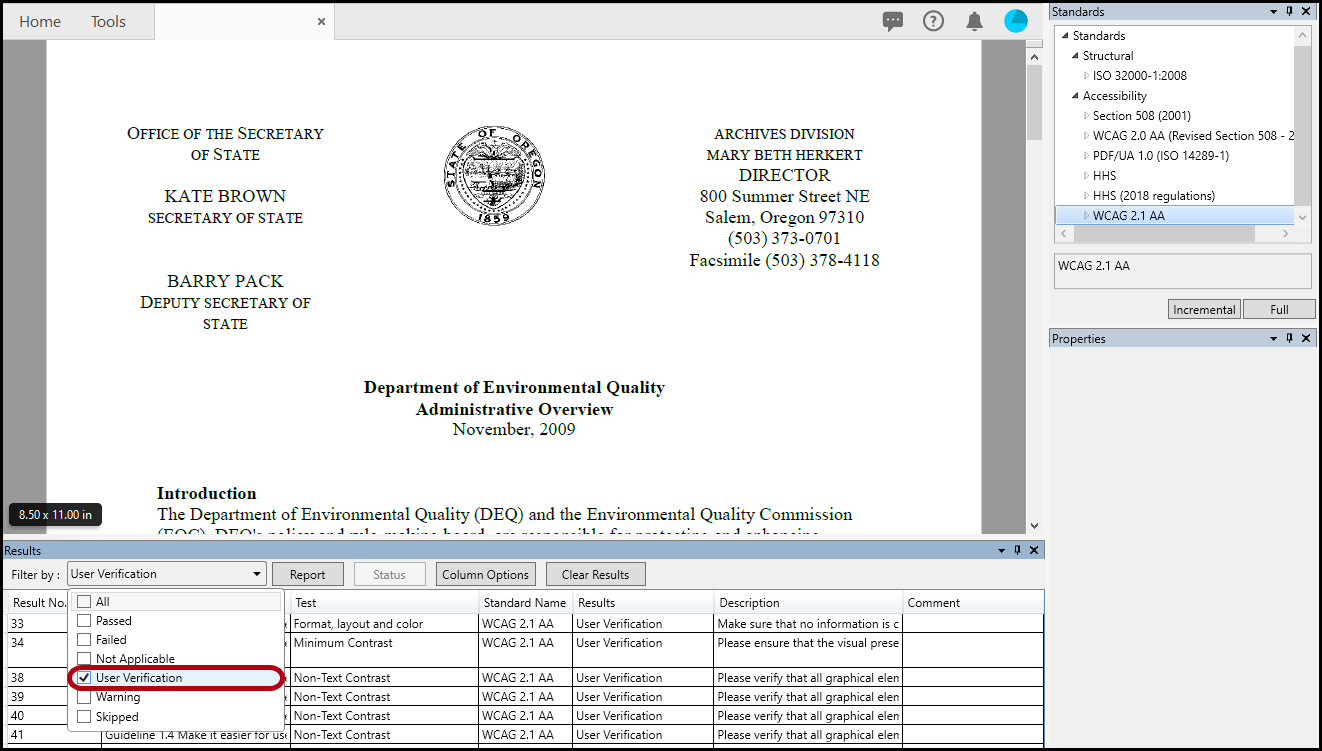
Task: Expand the ISO 32000-1:2008 node arrow
Action: point(1086,76)
